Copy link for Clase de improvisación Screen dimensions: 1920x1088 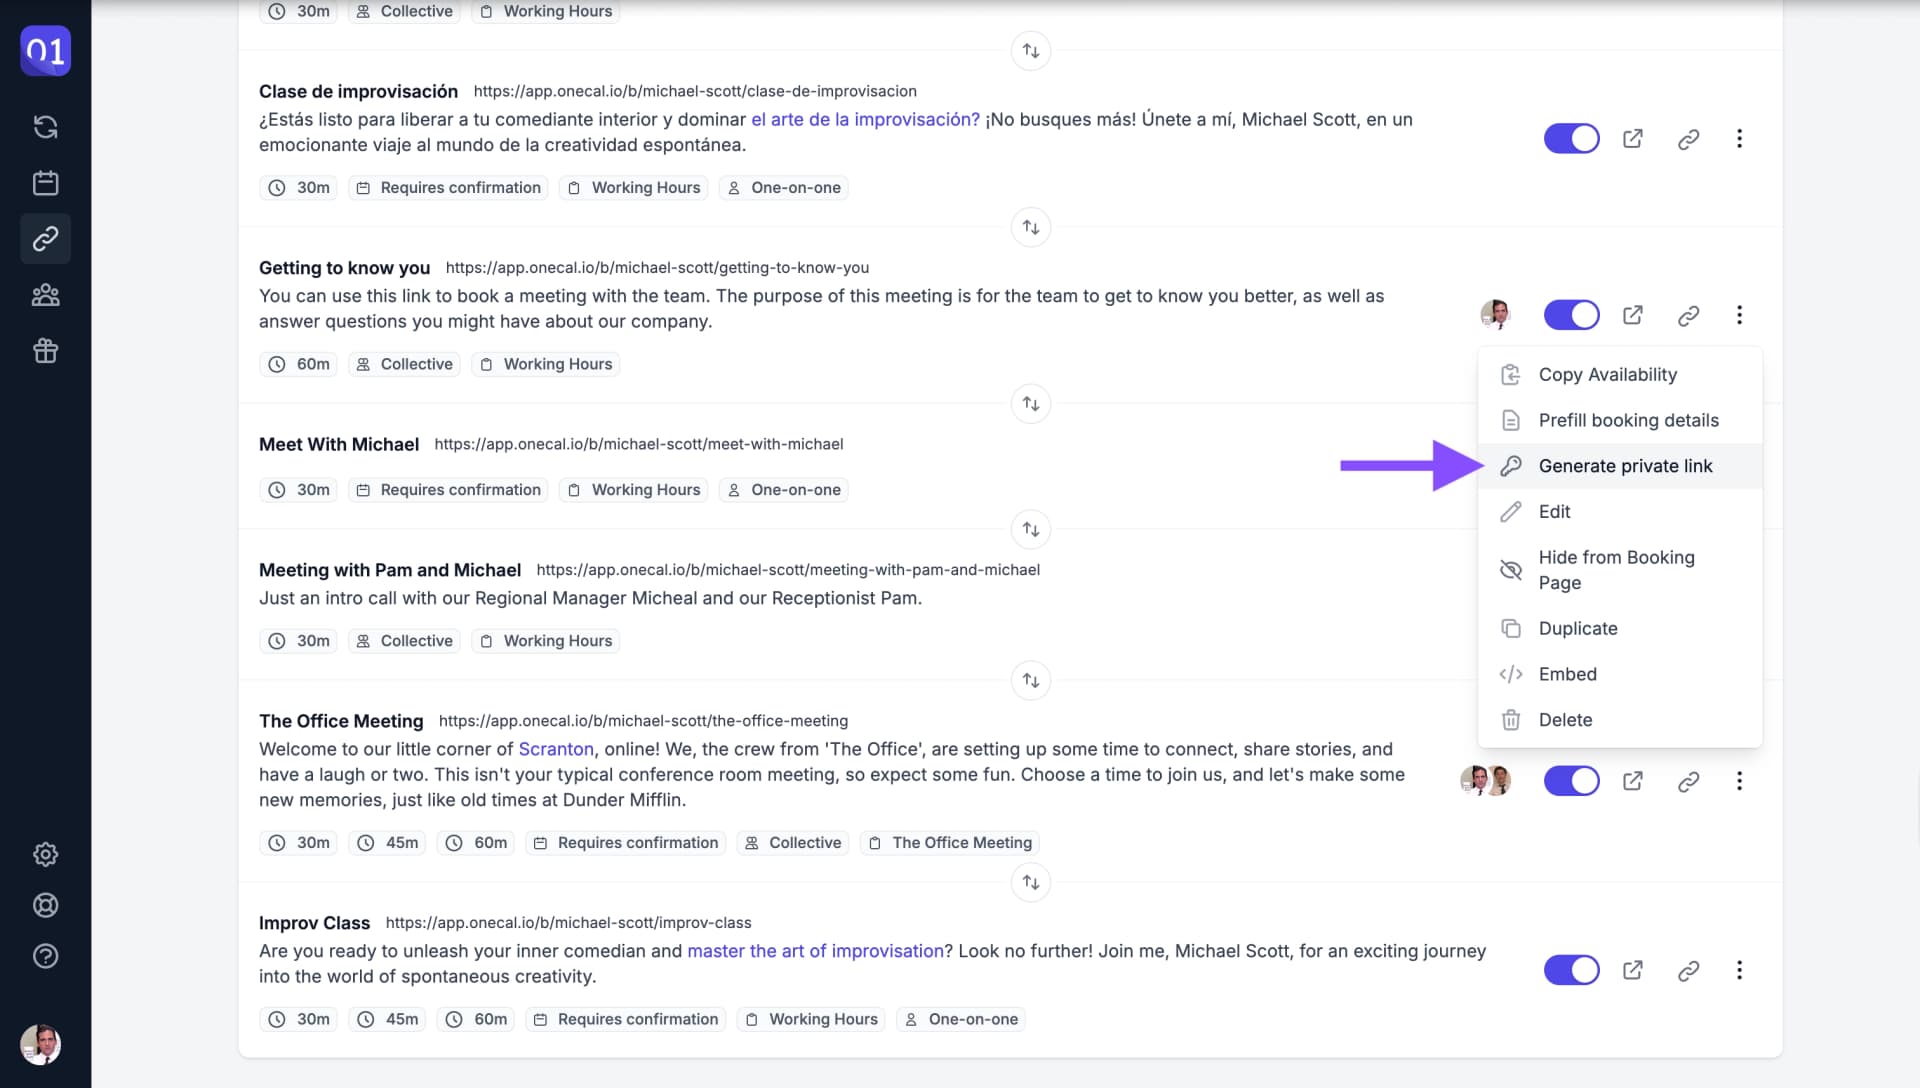[1688, 139]
